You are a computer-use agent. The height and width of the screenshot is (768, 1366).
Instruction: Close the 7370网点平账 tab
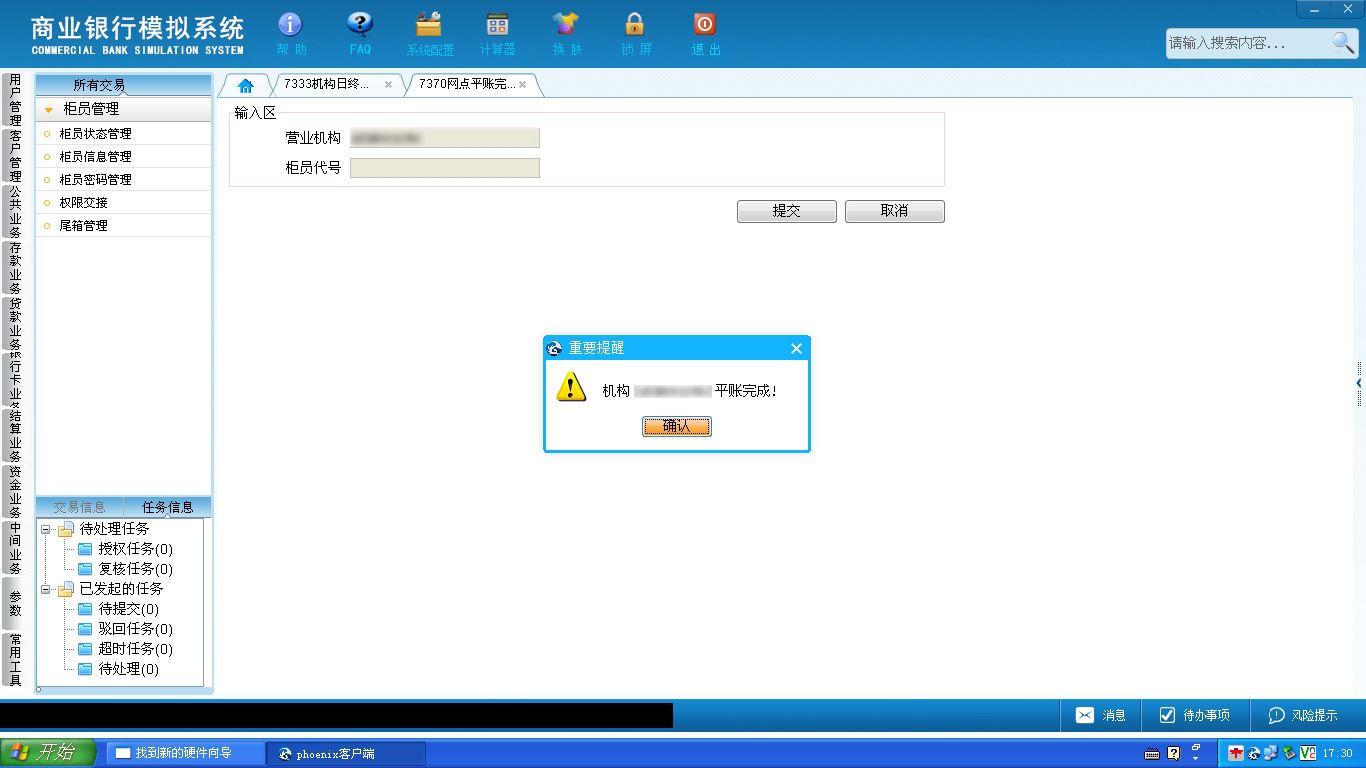(522, 85)
